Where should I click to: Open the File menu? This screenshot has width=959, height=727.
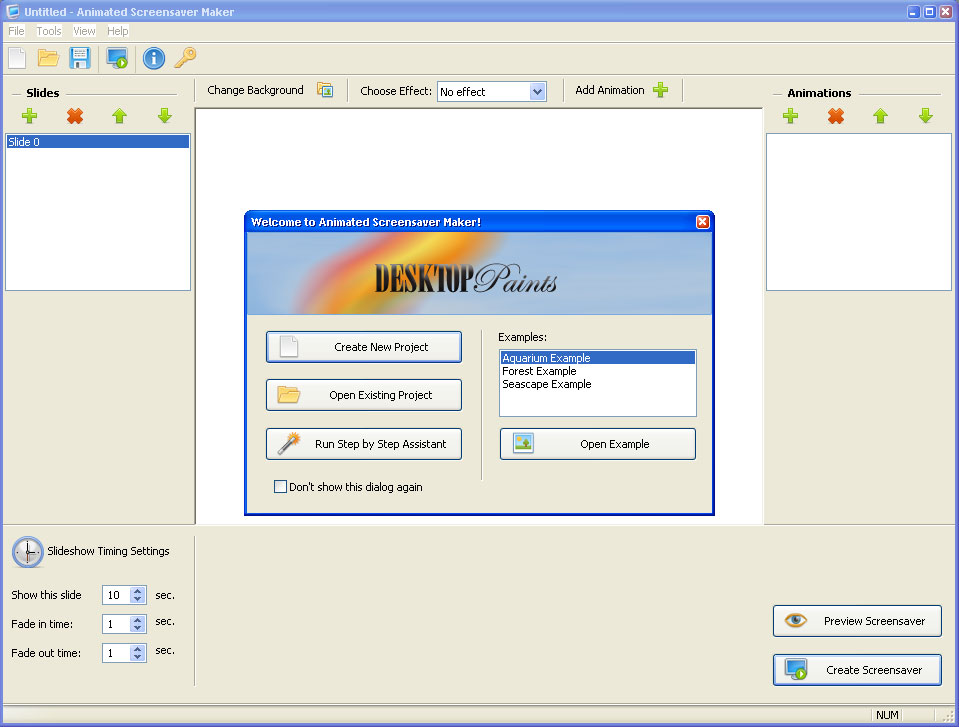tap(17, 31)
